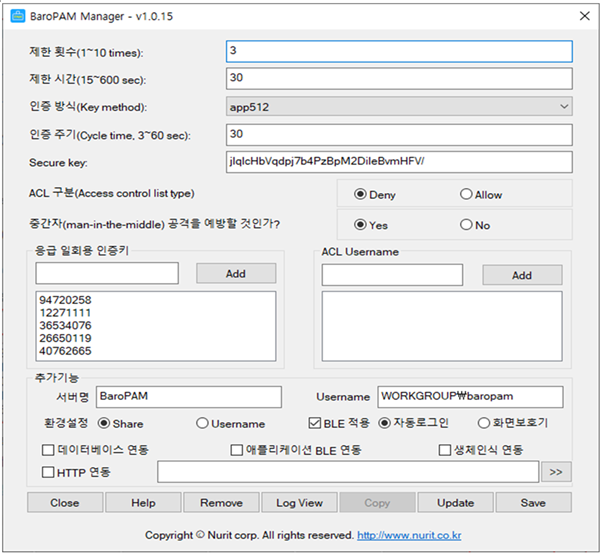
Task: Click the grayed Copy button
Action: [x=377, y=503]
